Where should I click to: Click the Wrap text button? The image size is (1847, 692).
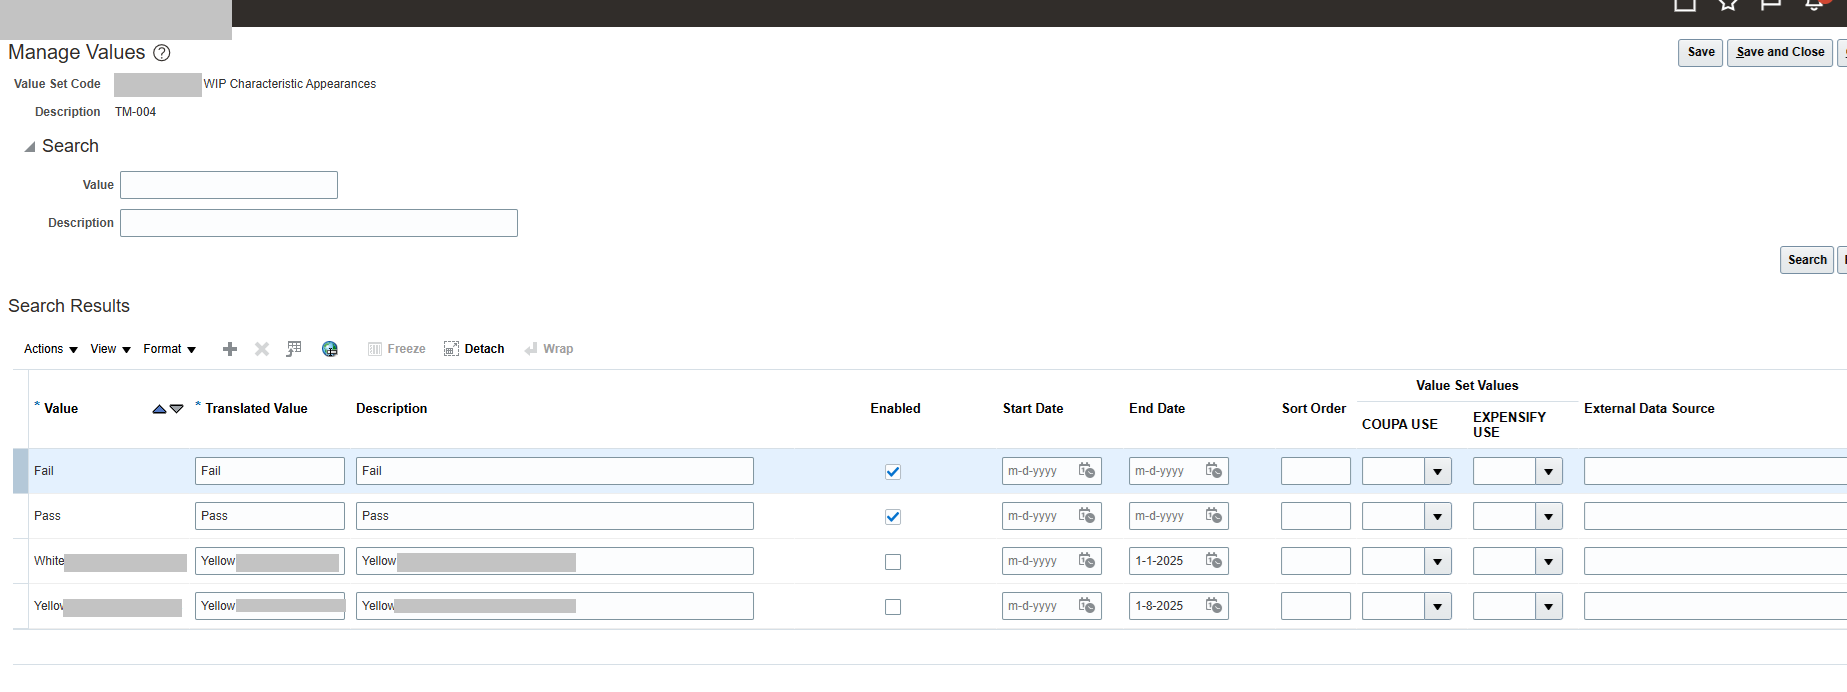(549, 349)
